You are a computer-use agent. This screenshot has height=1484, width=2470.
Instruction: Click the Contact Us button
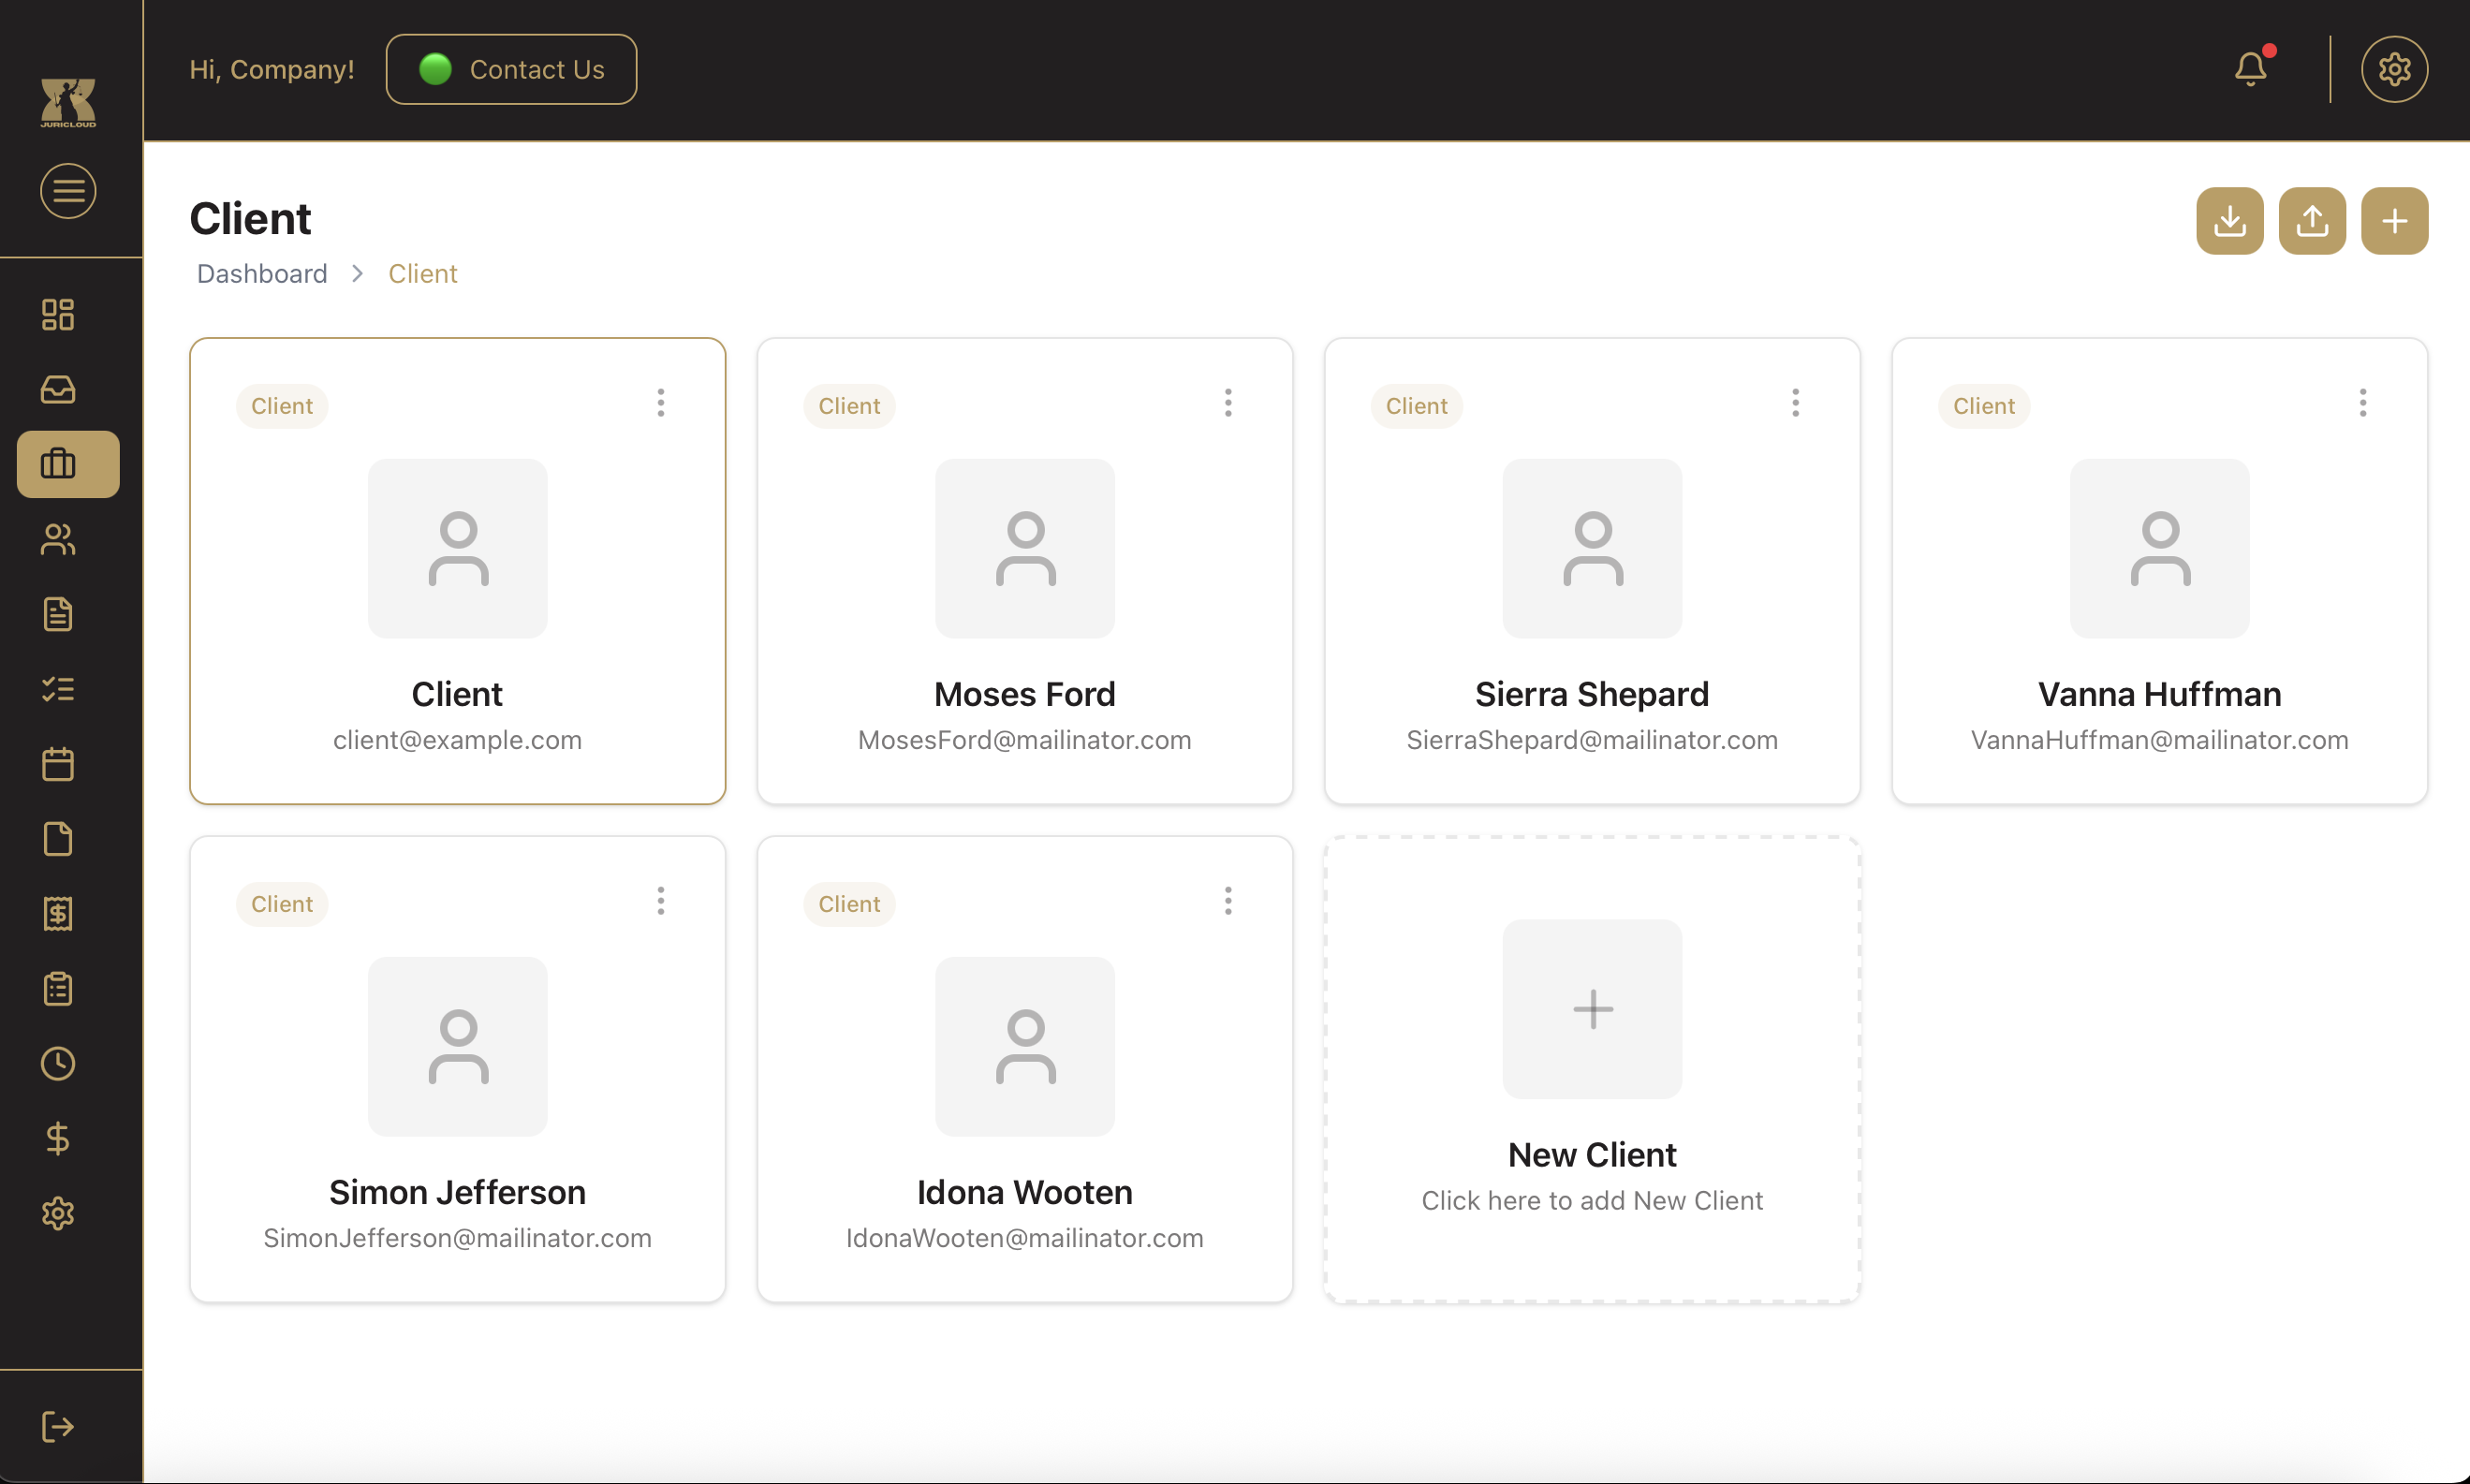[511, 68]
